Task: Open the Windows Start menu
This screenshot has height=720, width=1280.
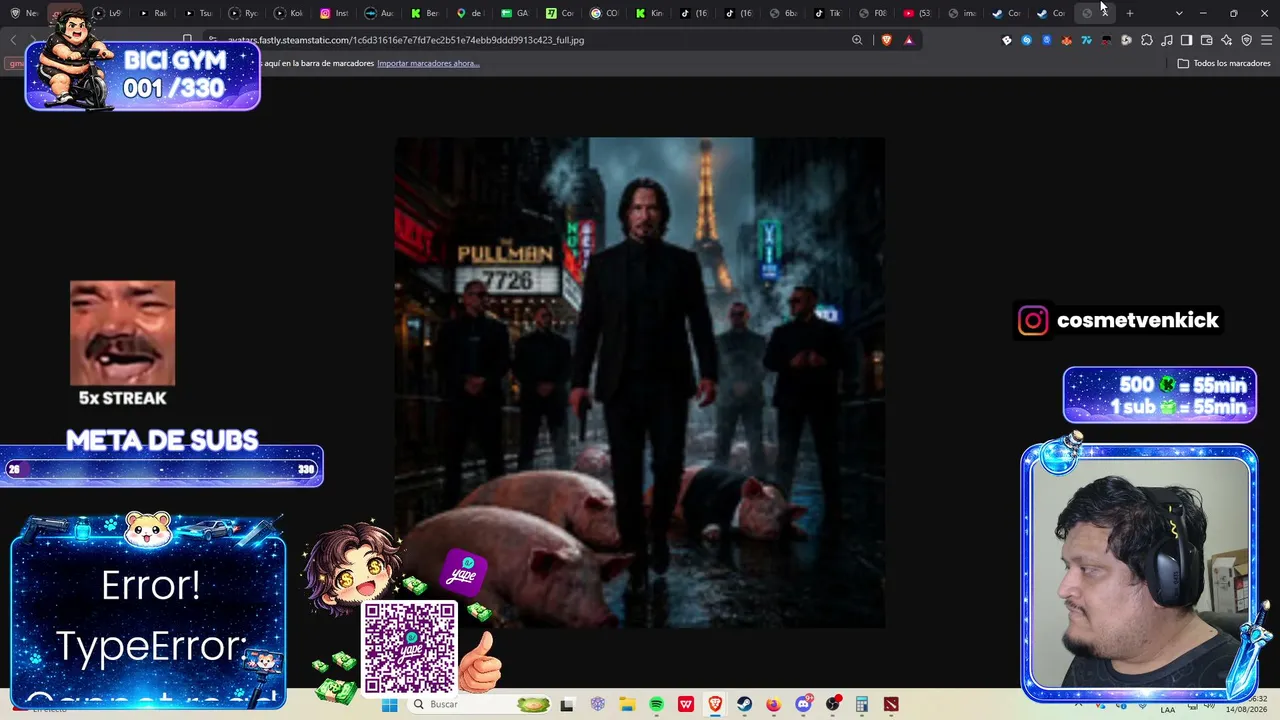Action: (390, 704)
